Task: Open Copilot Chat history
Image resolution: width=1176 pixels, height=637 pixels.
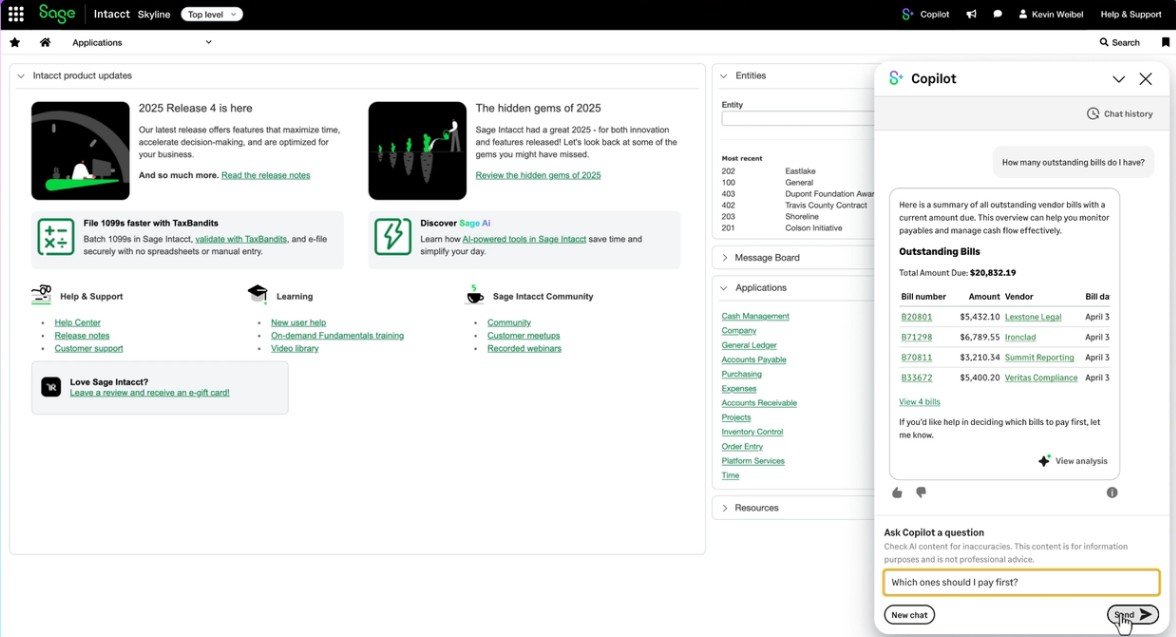Action: point(1120,114)
